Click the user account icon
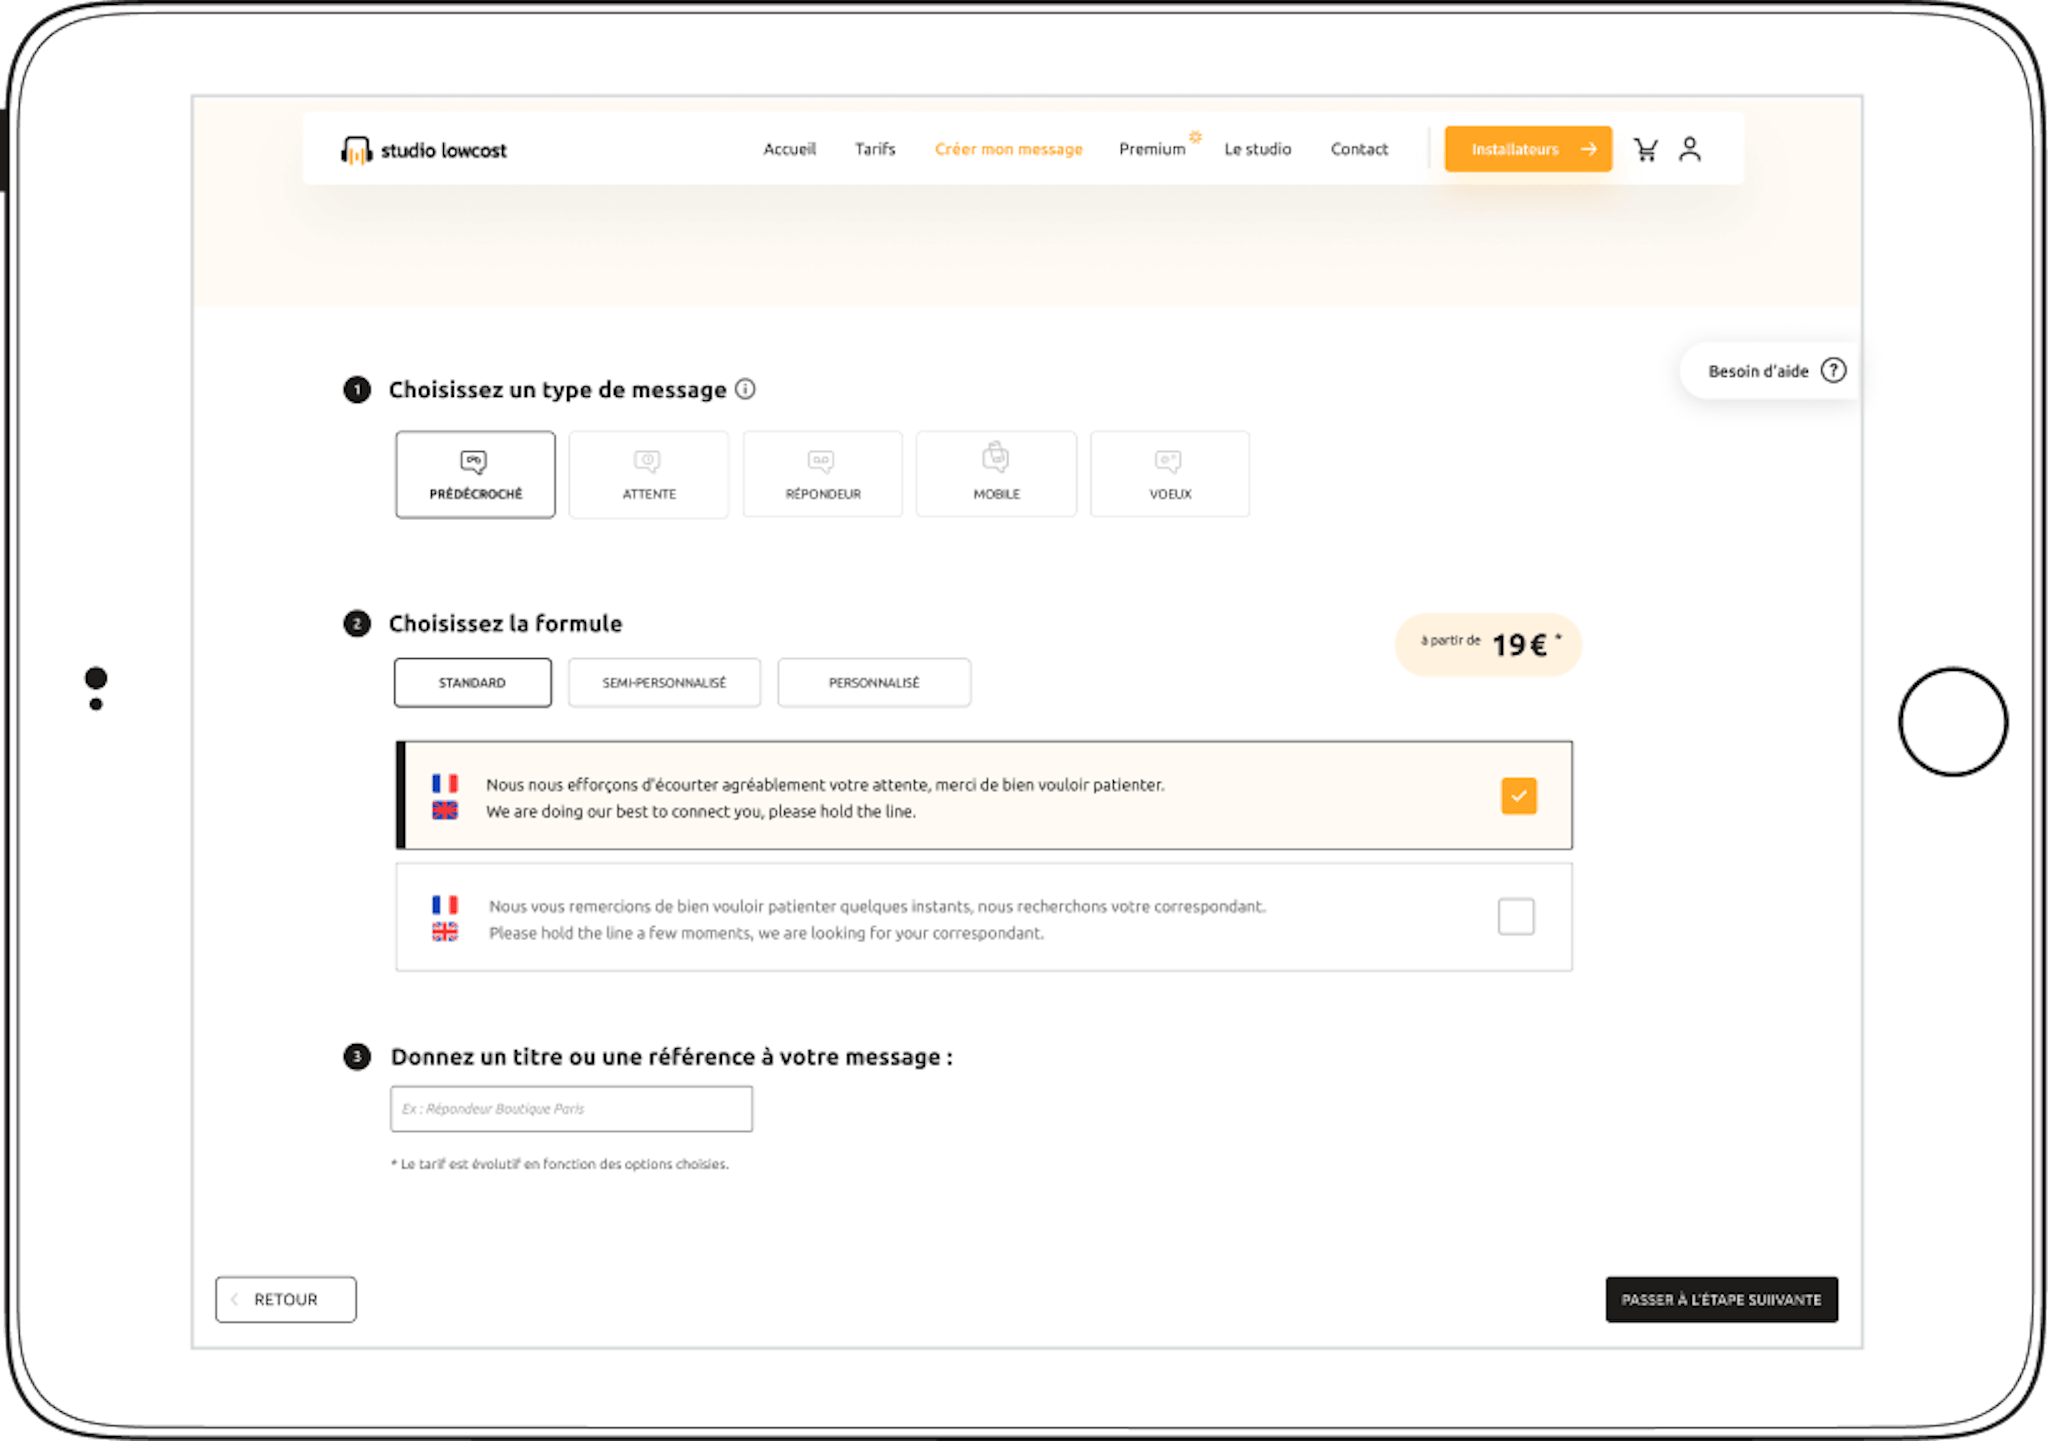2048x1441 pixels. tap(1690, 150)
